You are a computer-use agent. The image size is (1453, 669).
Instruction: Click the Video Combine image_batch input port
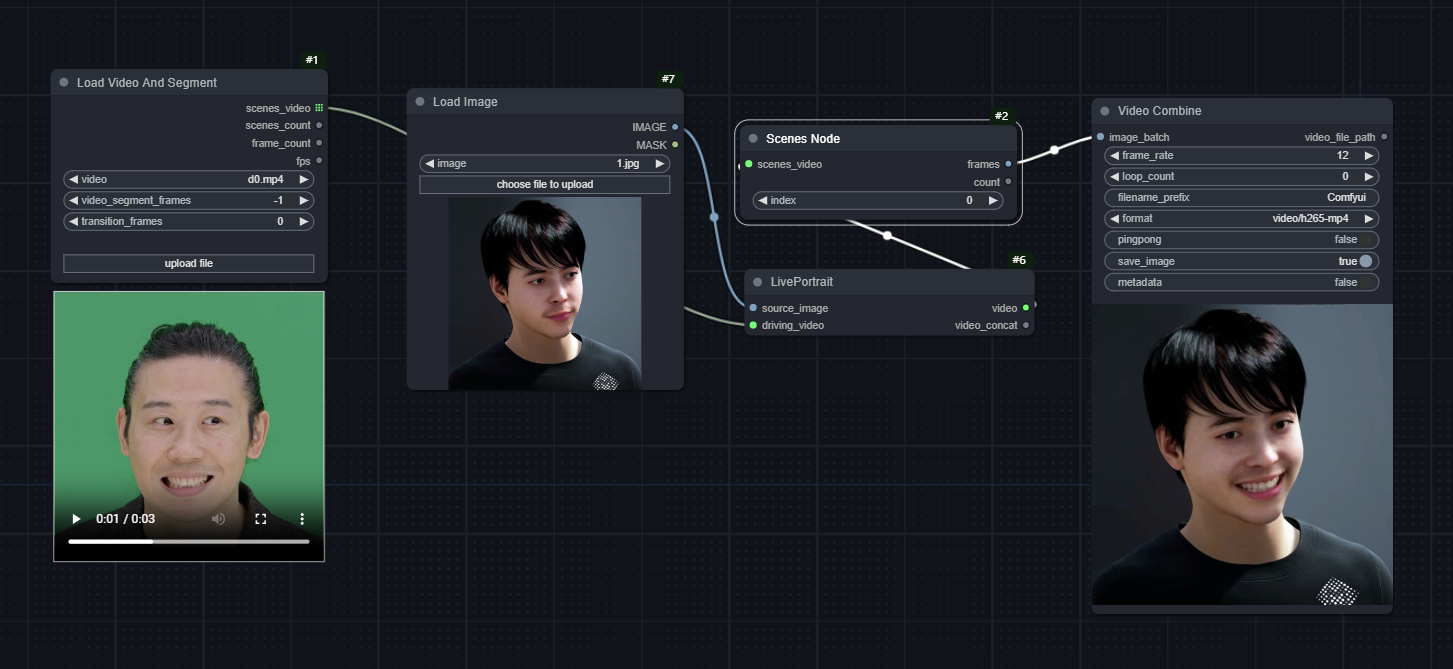point(1100,137)
